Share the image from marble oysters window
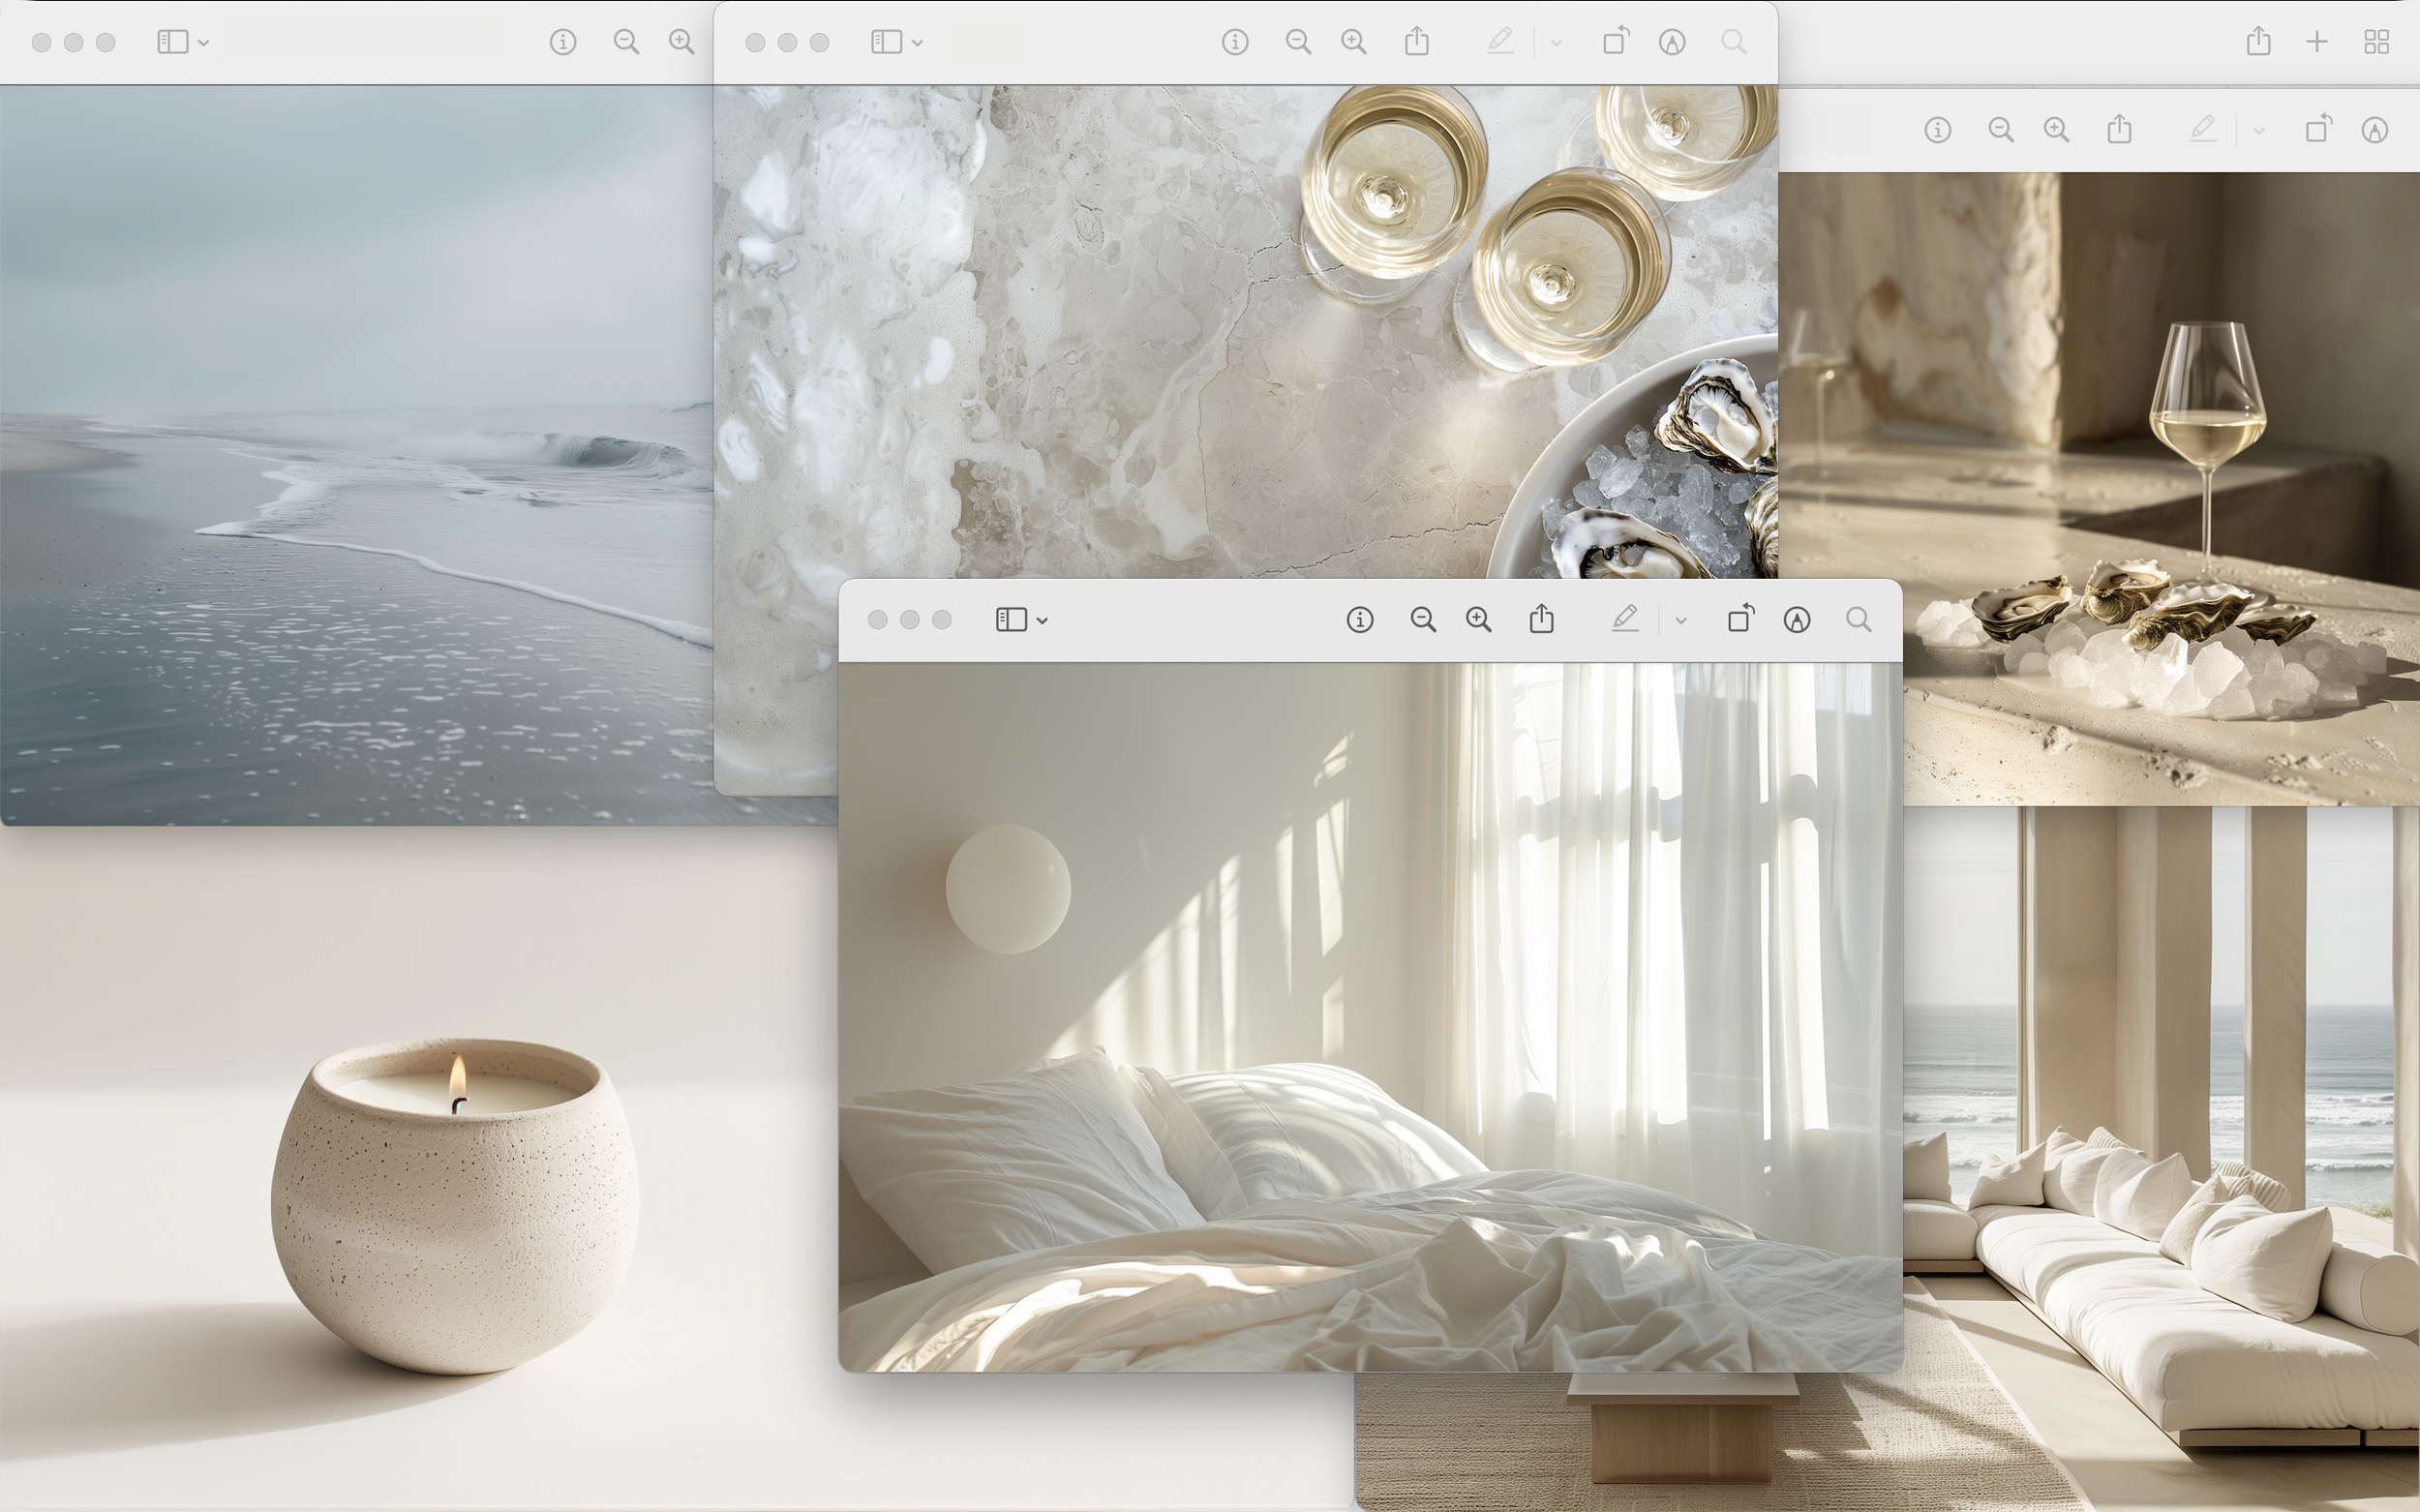Screen dimensions: 2420x1512 pyautogui.click(x=1417, y=41)
